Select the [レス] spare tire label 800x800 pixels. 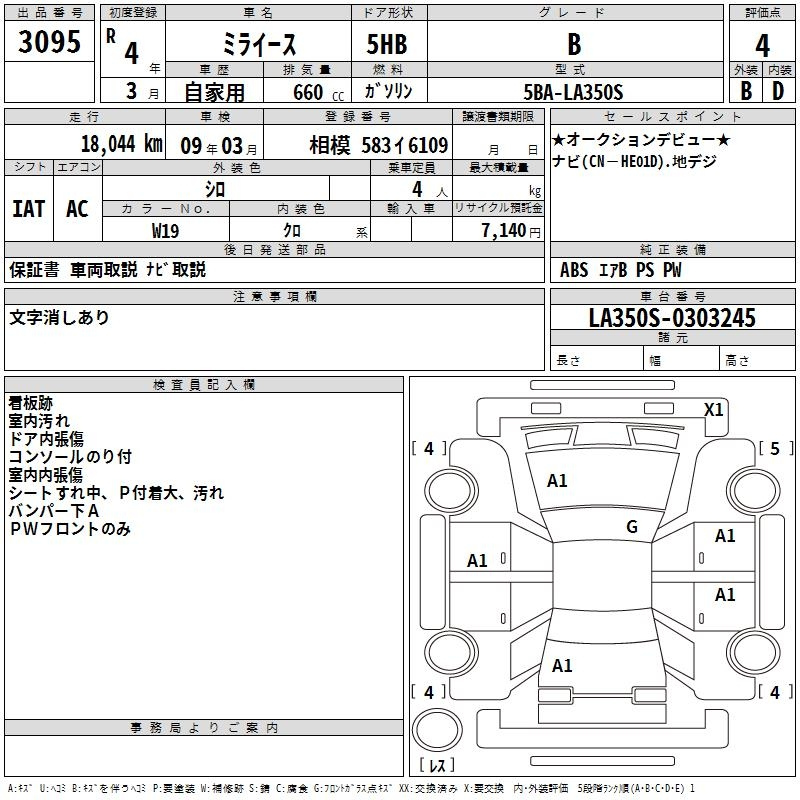(x=437, y=764)
